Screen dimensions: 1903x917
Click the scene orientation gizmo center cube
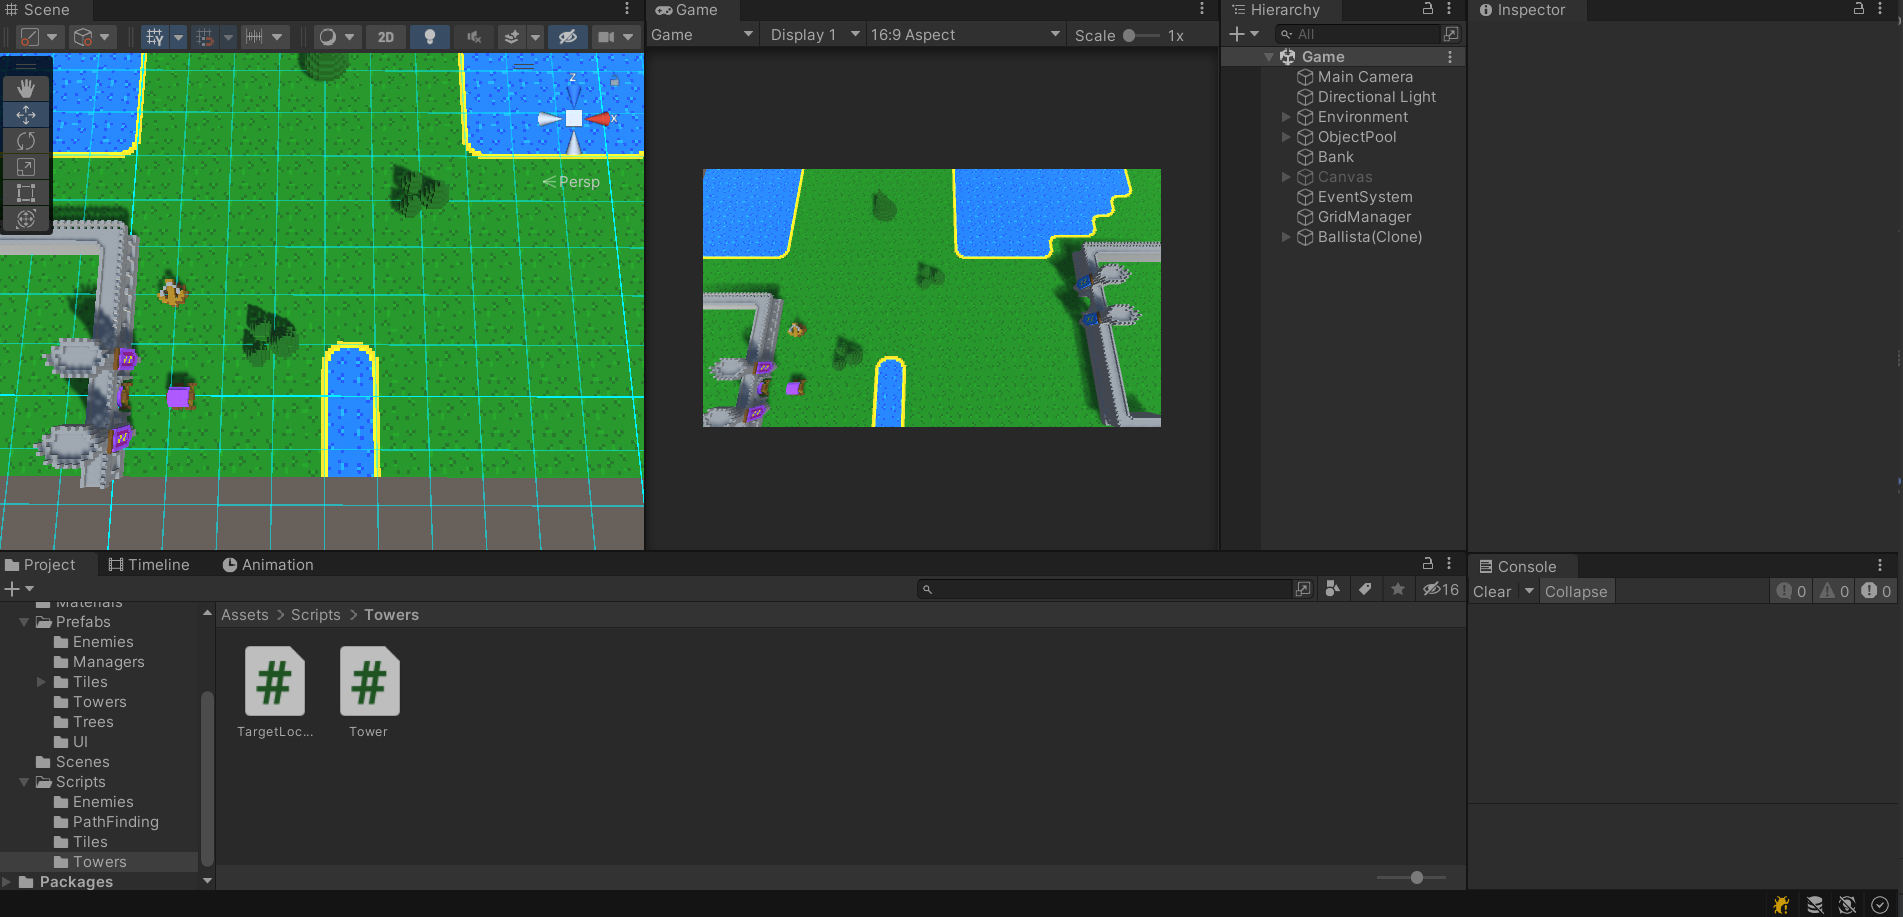(x=574, y=118)
